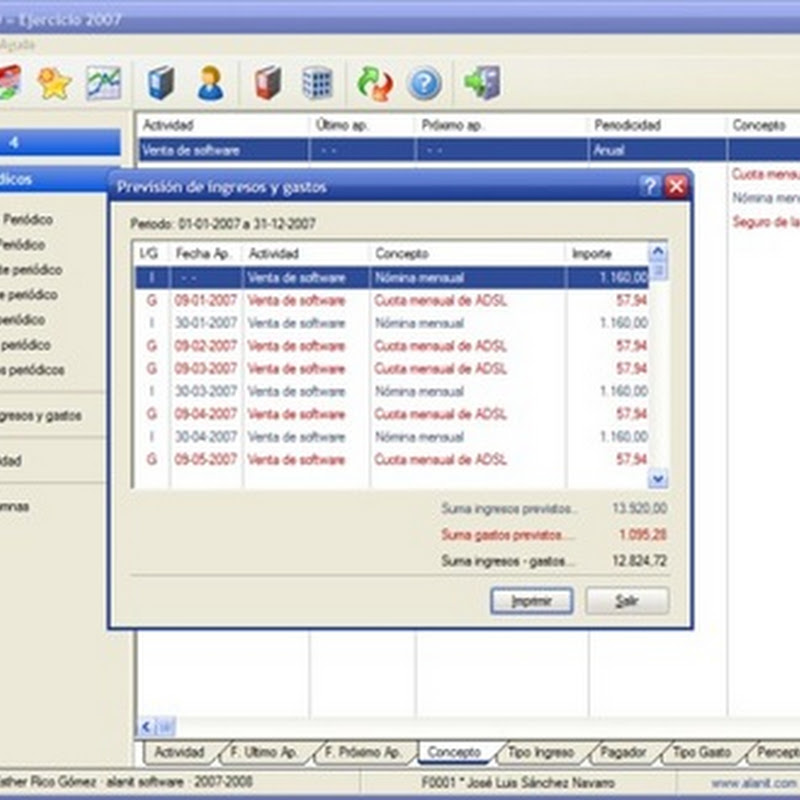The height and width of the screenshot is (800, 800).
Task: Click the dialog's Concepto column header
Action: [467, 254]
